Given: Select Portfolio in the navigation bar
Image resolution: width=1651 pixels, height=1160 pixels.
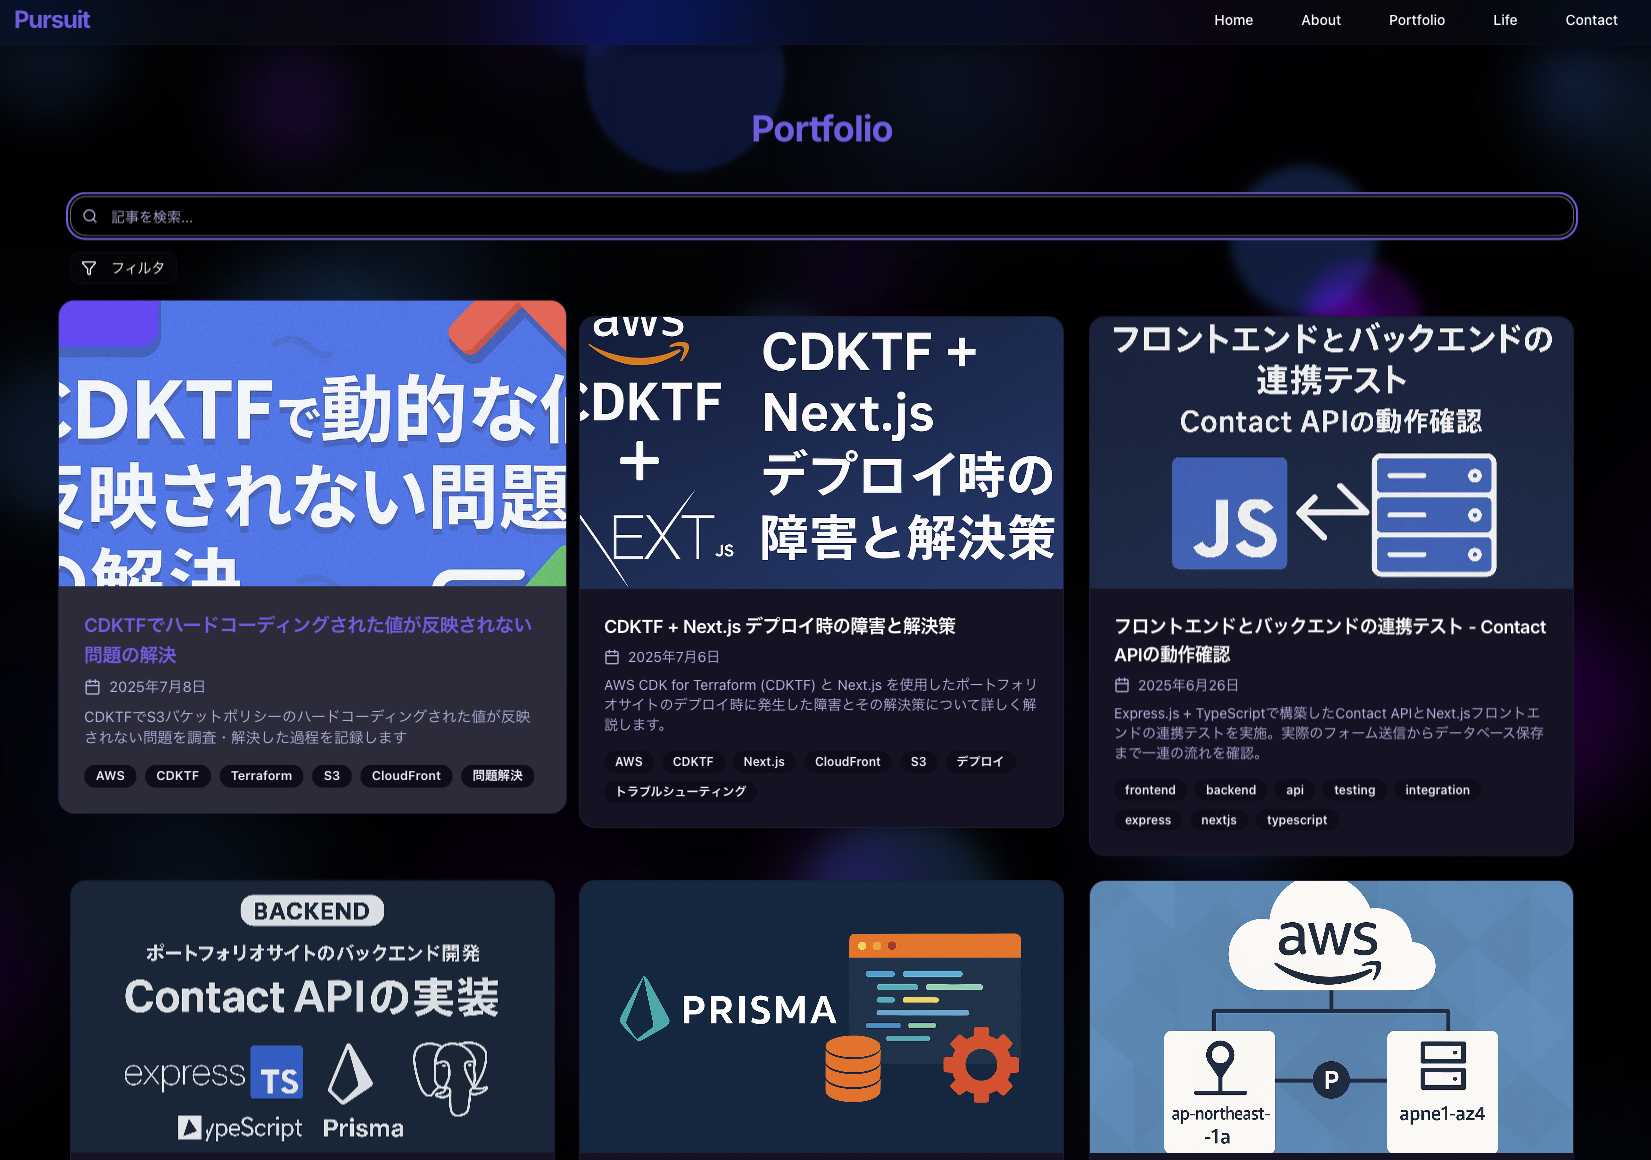Looking at the screenshot, I should [1416, 20].
